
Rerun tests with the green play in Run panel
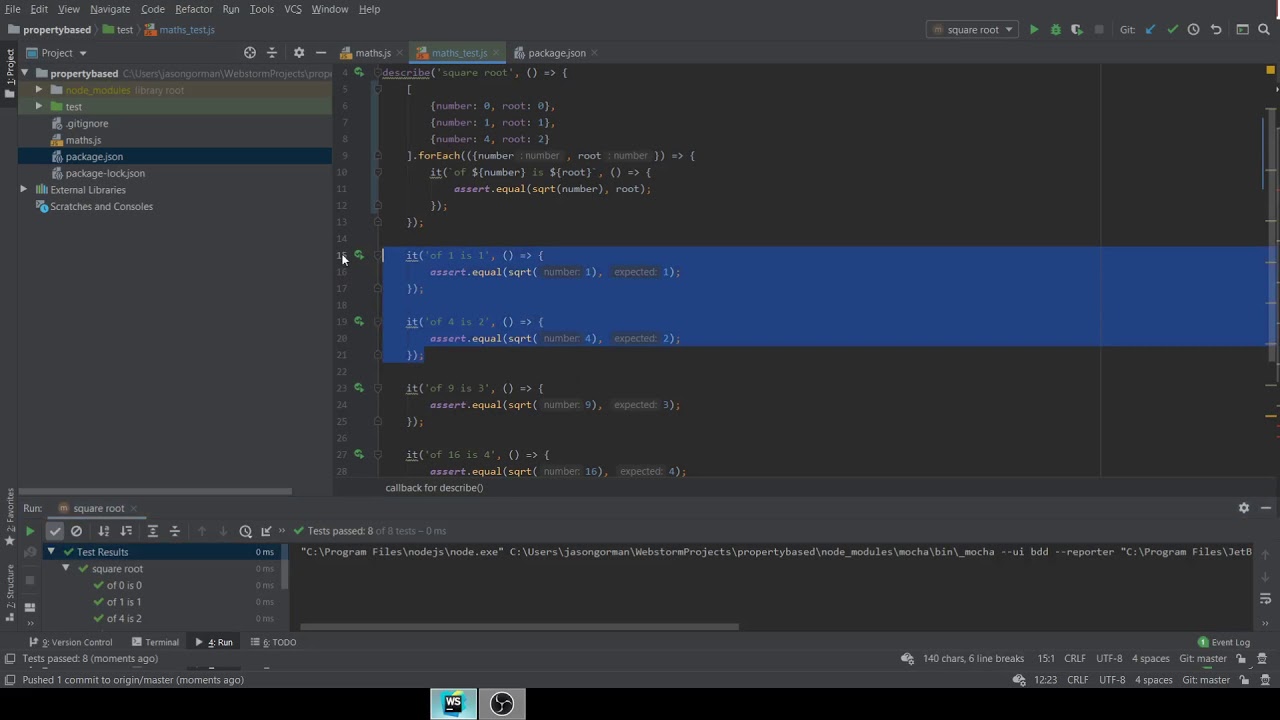point(30,531)
